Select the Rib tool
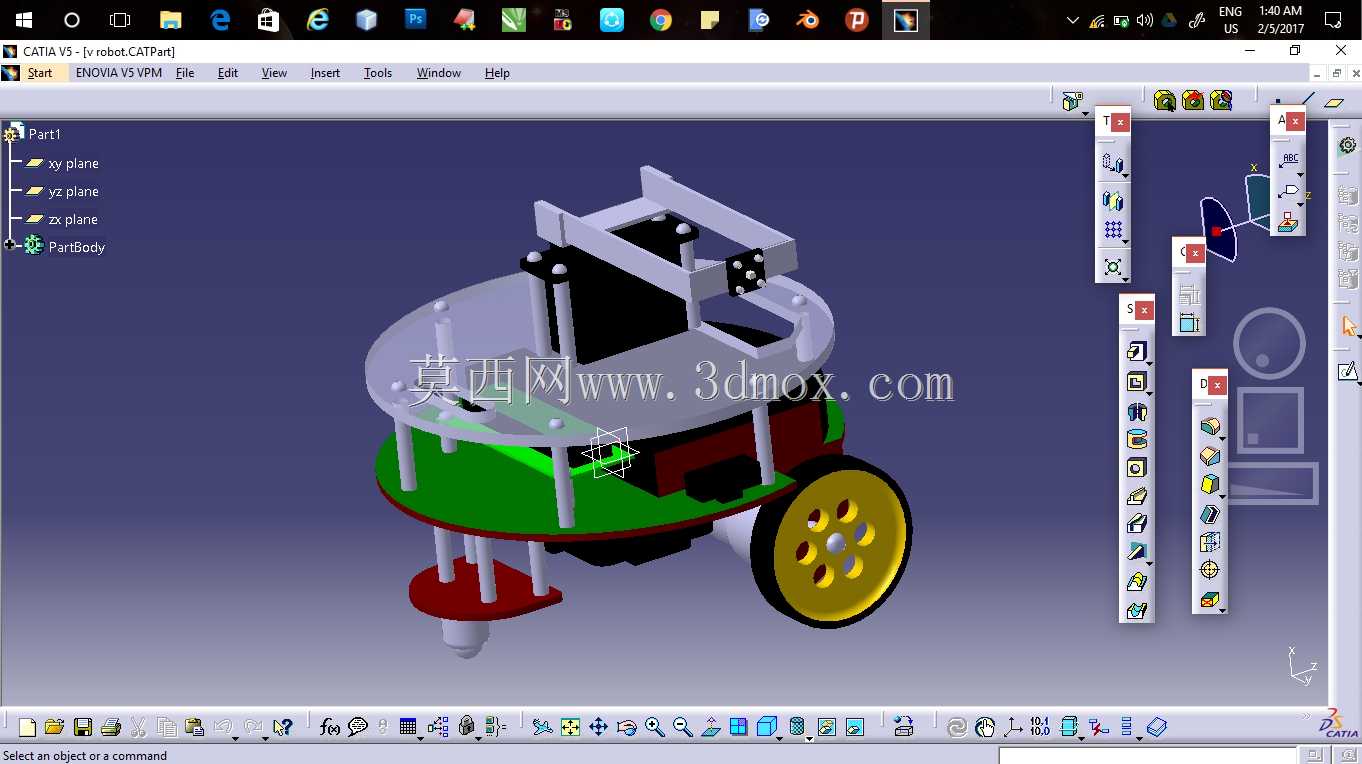 point(1136,496)
